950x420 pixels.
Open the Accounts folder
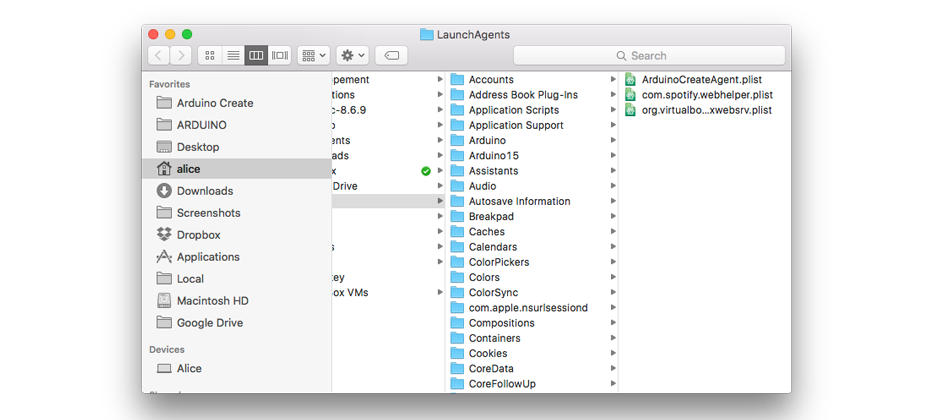coord(532,79)
